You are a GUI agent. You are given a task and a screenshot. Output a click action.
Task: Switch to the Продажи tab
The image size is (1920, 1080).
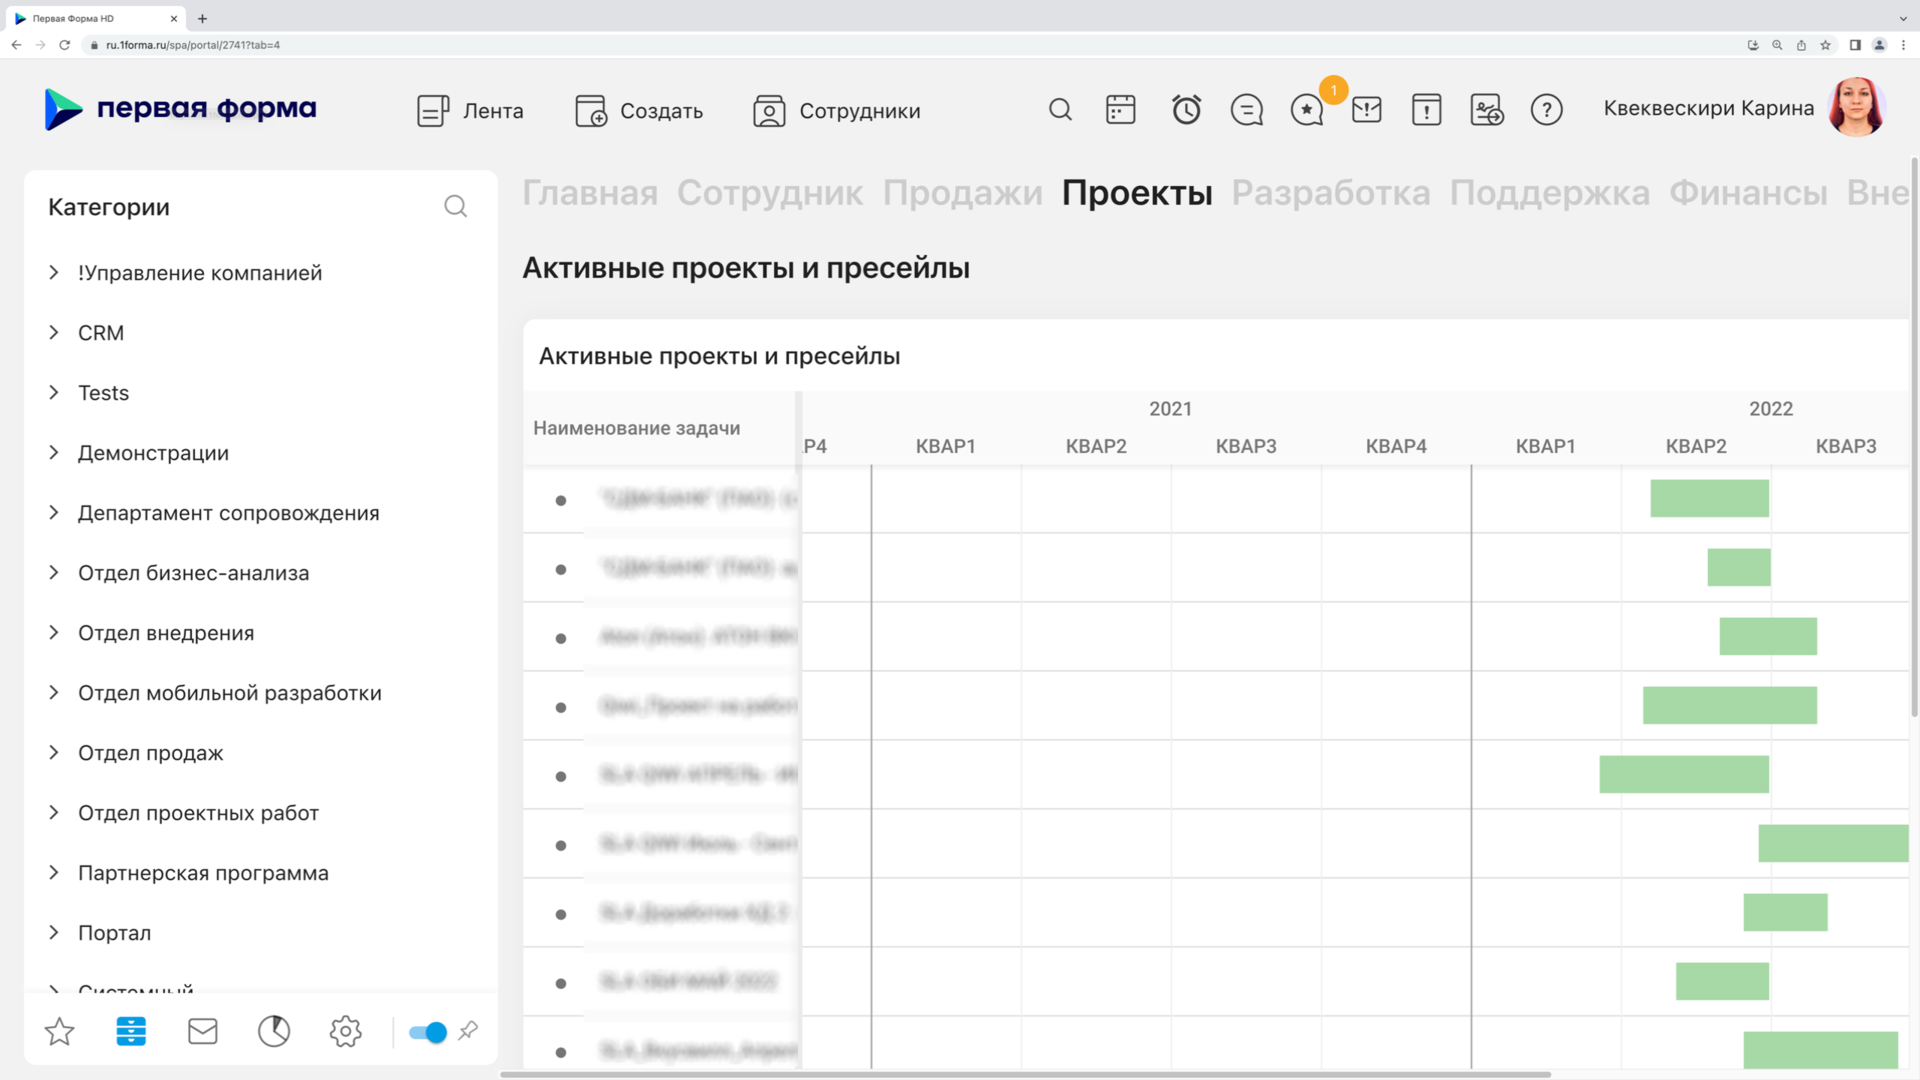tap(962, 193)
